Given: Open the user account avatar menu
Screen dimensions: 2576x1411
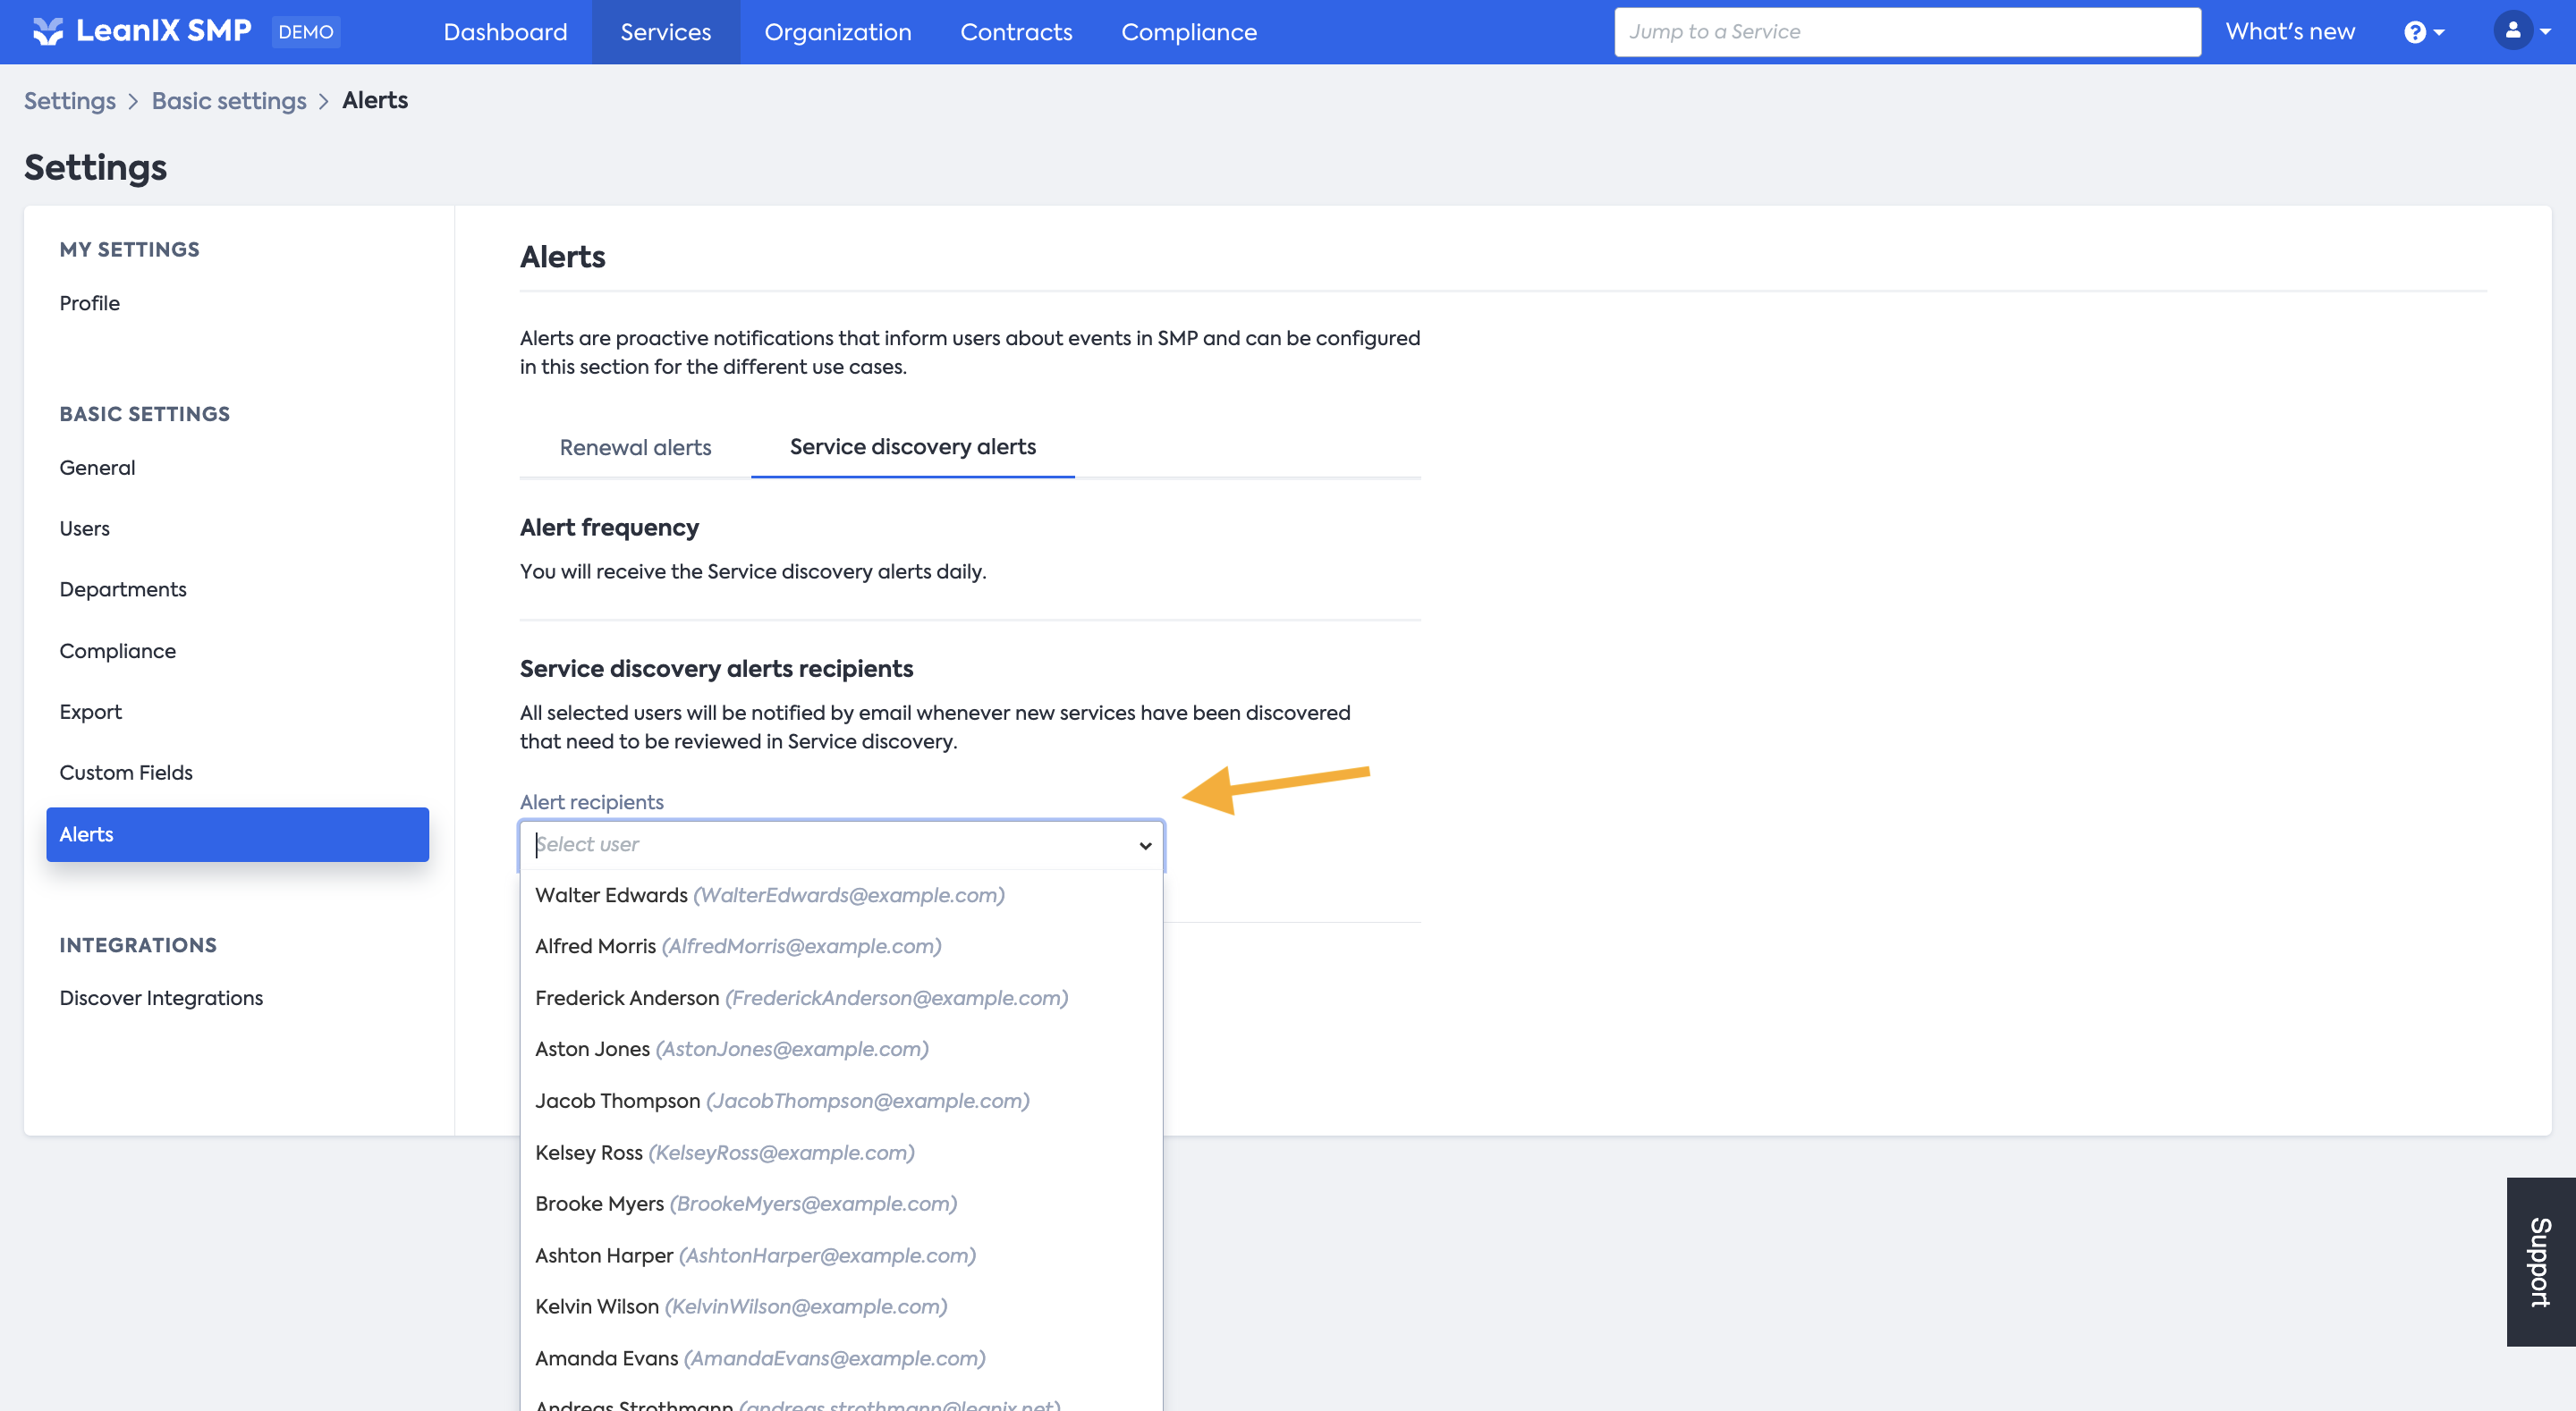Looking at the screenshot, I should pos(2513,31).
